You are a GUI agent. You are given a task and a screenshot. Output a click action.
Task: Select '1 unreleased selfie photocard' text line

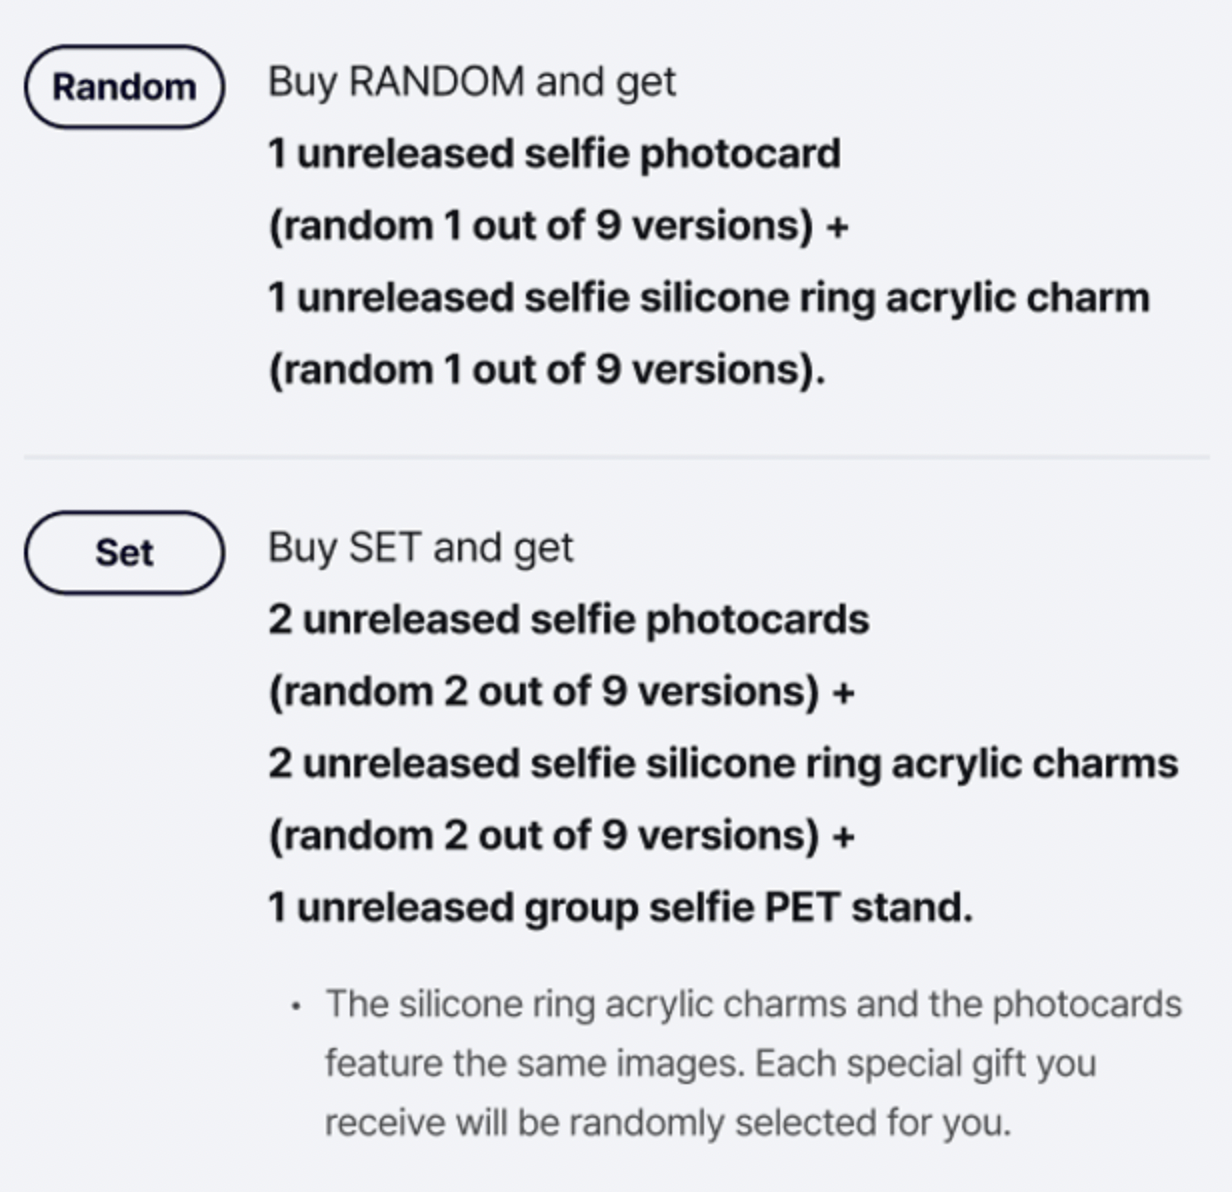point(554,154)
